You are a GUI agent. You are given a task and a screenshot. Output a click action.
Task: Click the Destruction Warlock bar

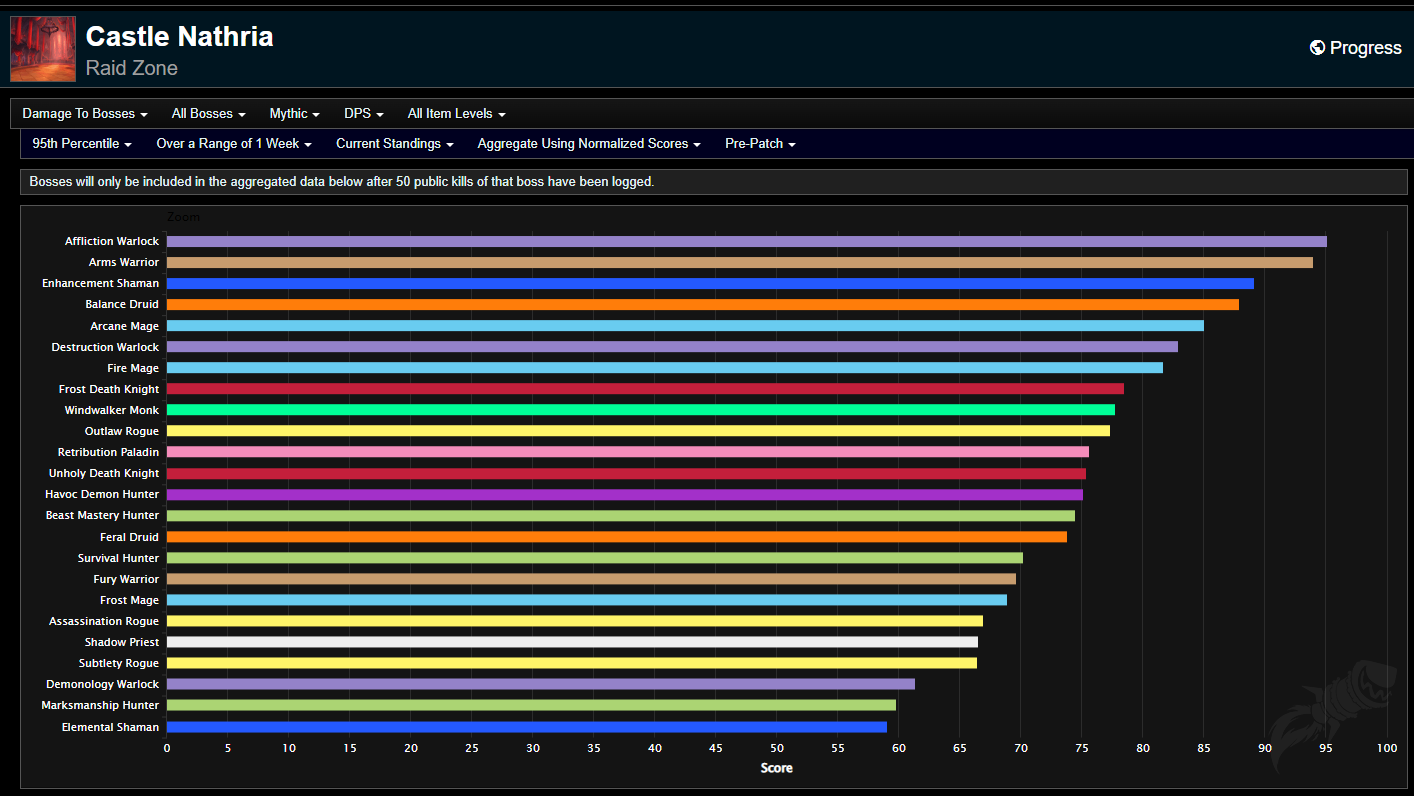(672, 347)
